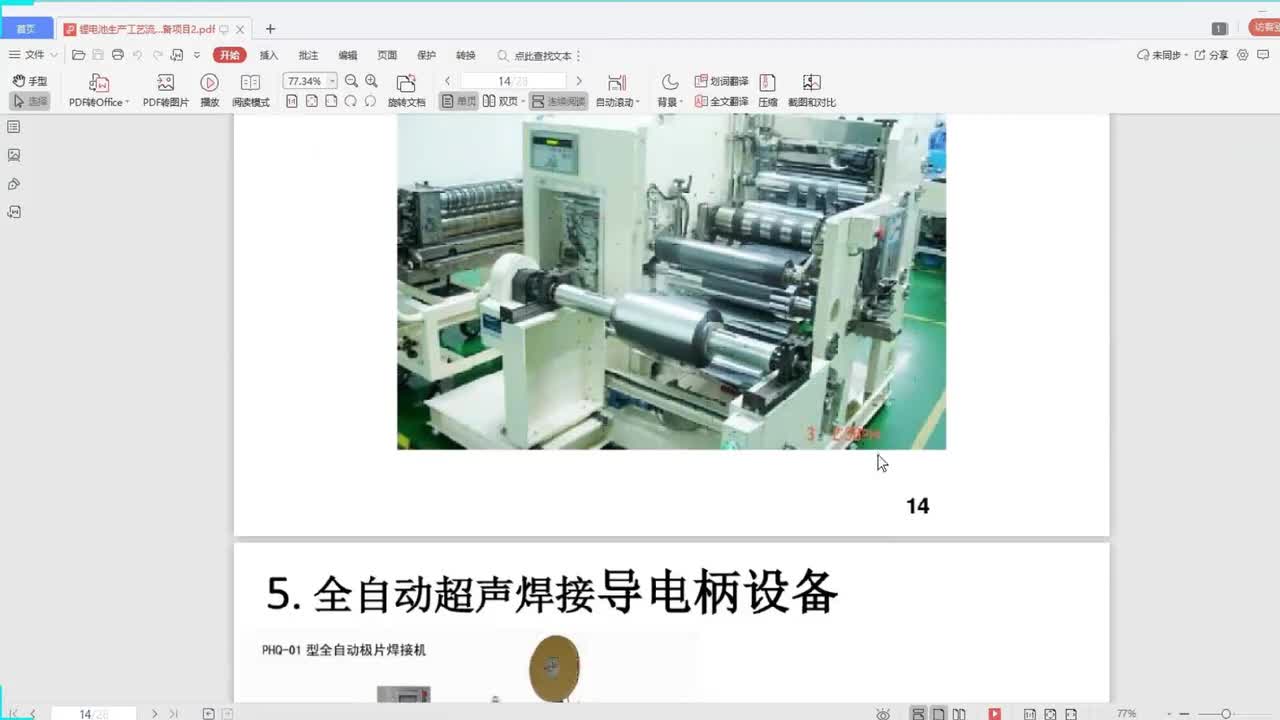
Task: Open the PDF转Office converter
Action: (98, 90)
